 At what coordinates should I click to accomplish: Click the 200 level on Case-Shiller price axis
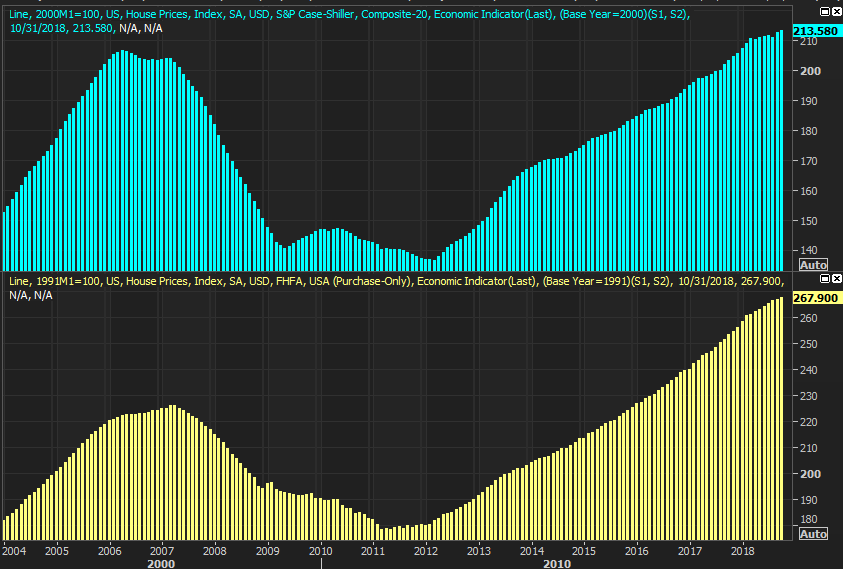[809, 71]
